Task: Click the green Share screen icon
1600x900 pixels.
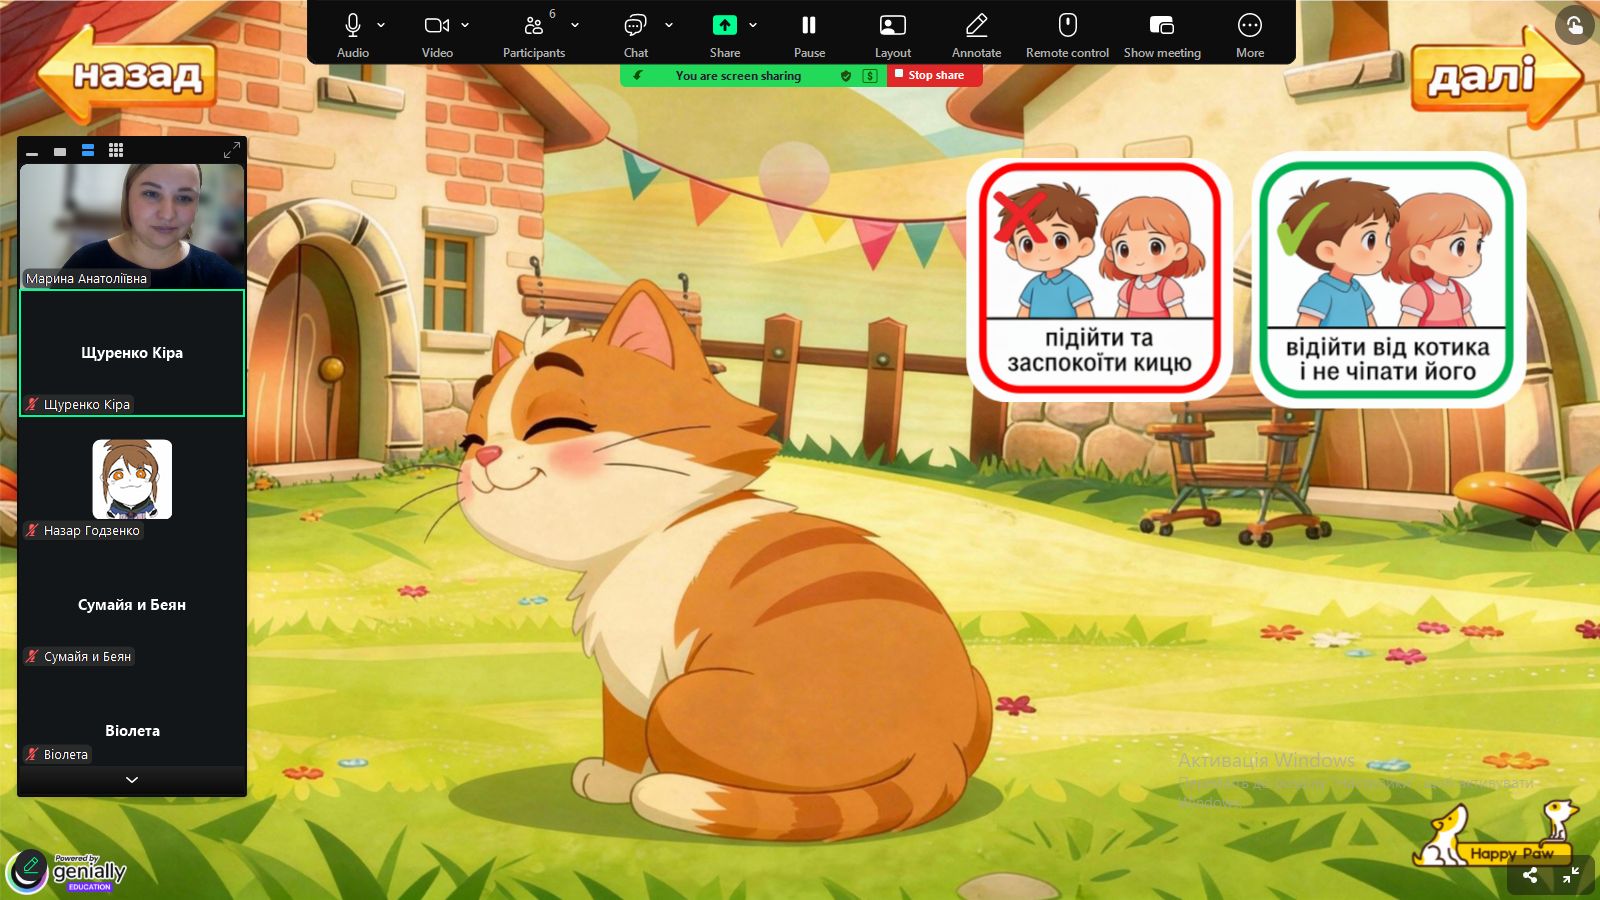Action: 724,26
